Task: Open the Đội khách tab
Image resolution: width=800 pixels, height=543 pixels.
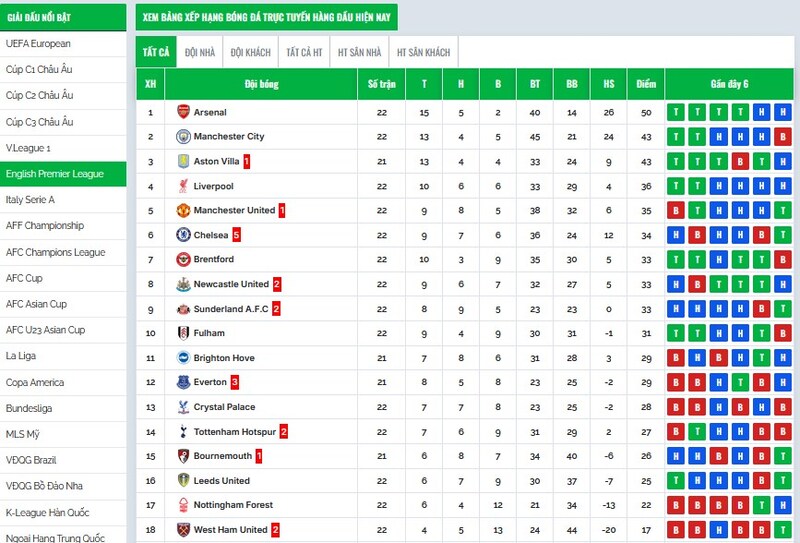Action: click(250, 52)
